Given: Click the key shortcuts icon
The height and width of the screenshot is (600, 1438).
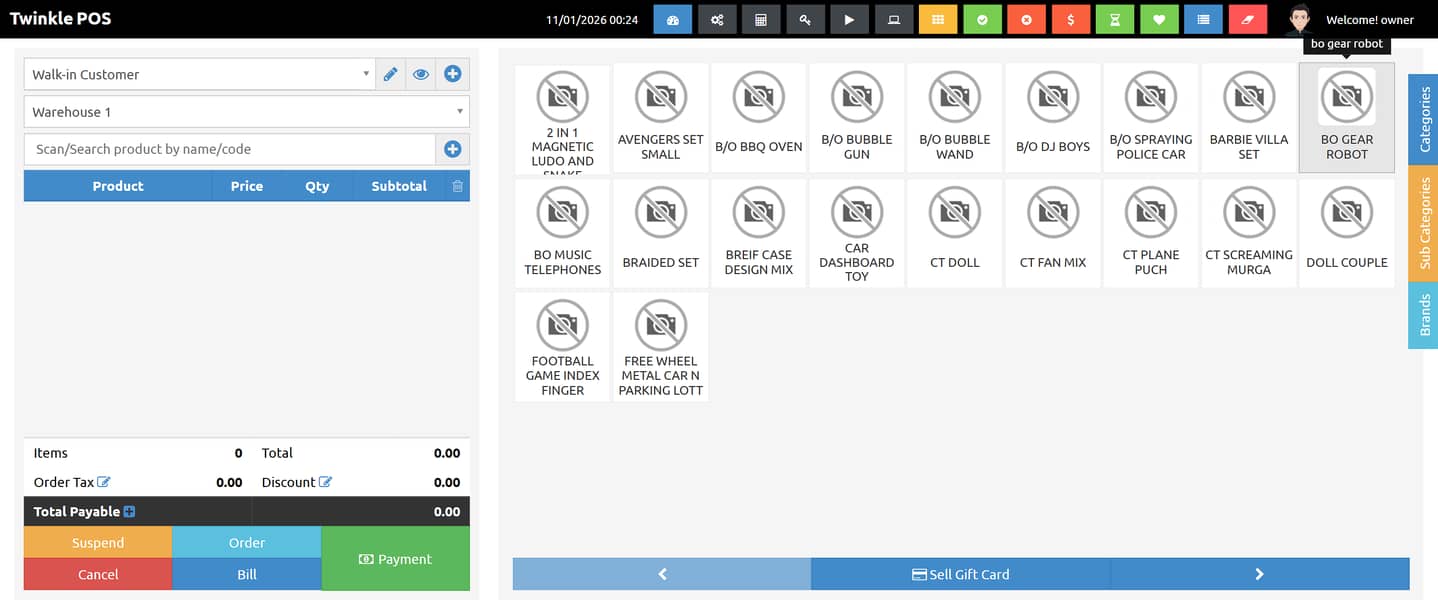Looking at the screenshot, I should (805, 20).
